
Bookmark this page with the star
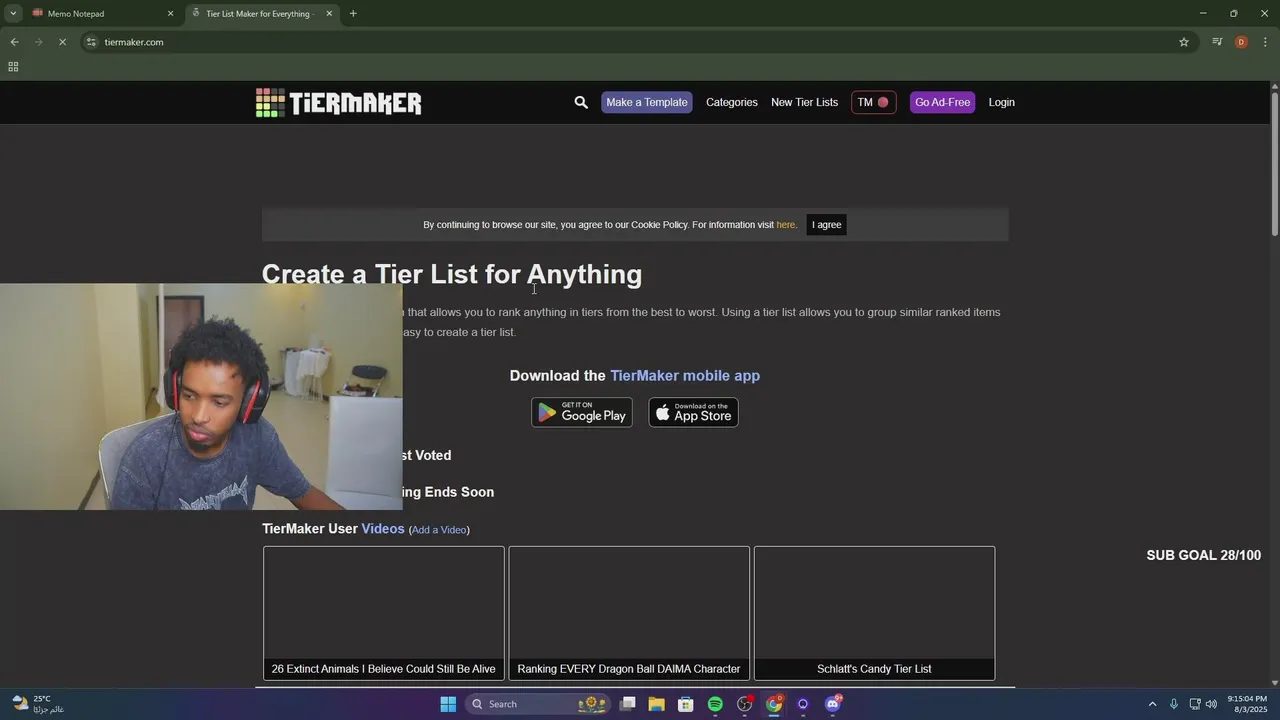[x=1184, y=42]
